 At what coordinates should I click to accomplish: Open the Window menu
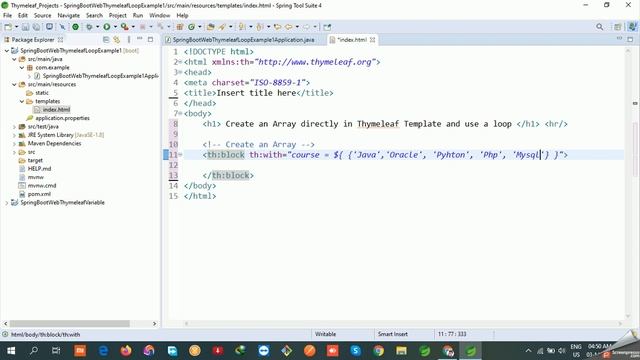pyautogui.click(x=160, y=16)
